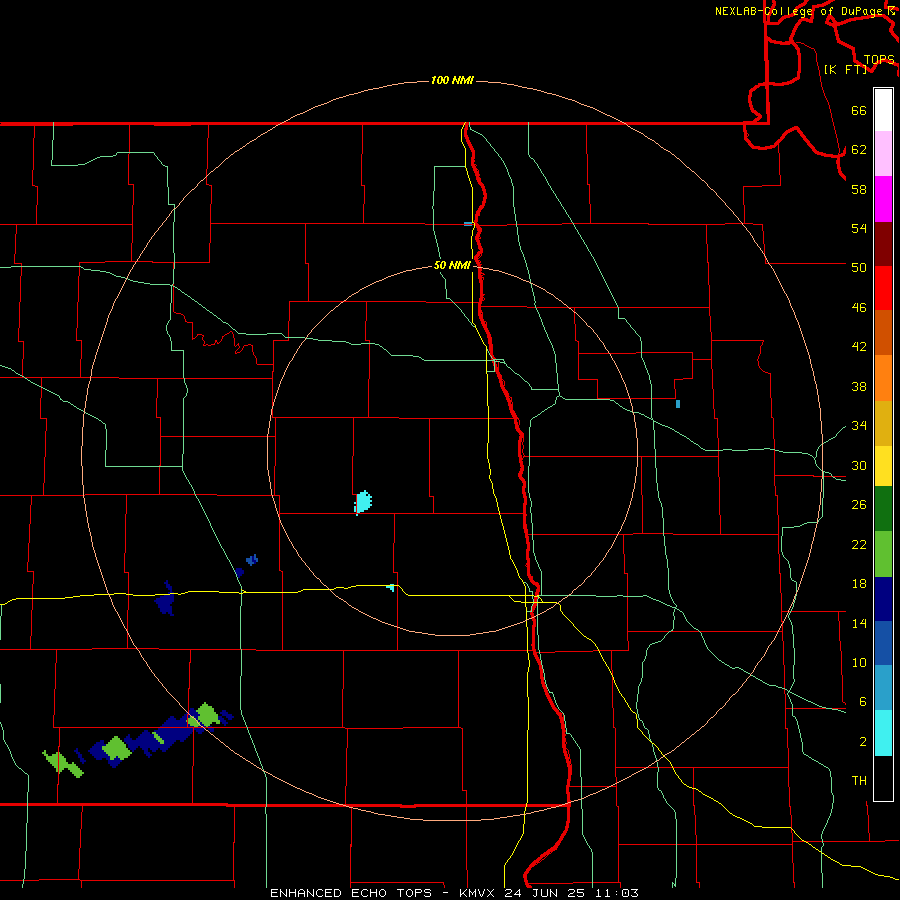Pick the cyan legend swatch

point(883,733)
